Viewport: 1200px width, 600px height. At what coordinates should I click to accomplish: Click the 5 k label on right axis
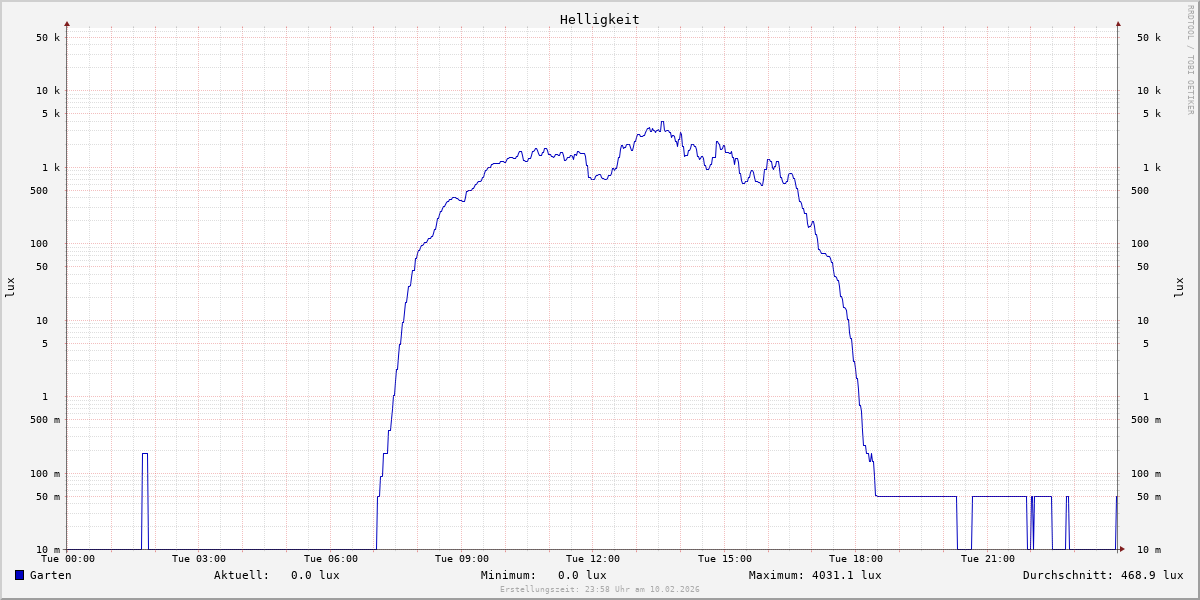[x=1152, y=114]
